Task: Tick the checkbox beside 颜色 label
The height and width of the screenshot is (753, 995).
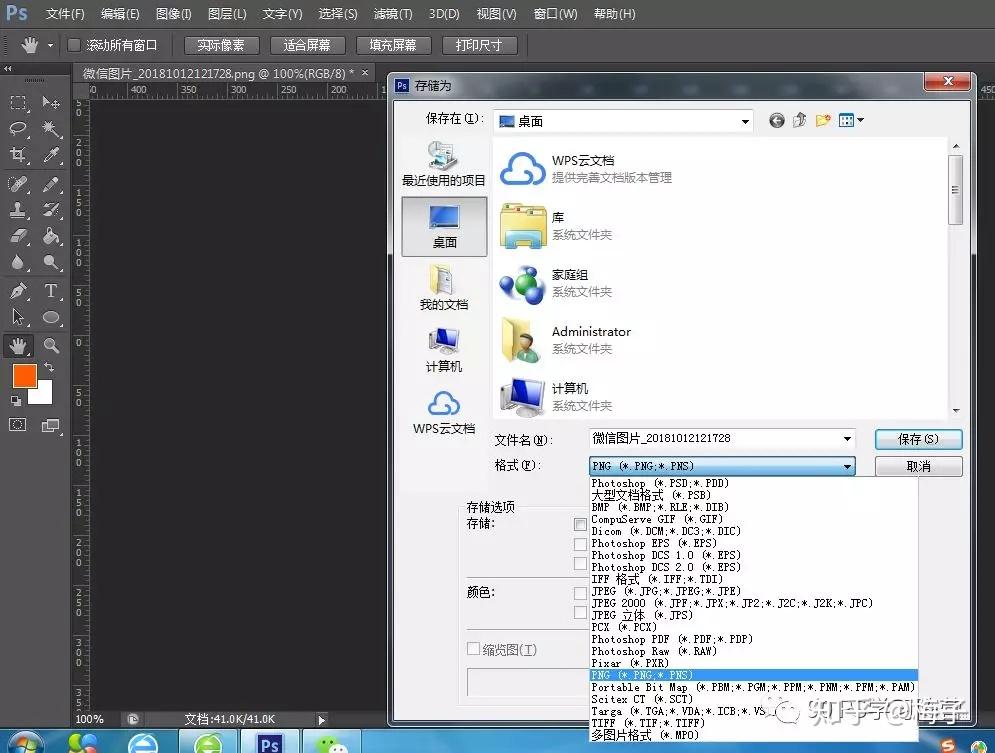Action: [x=580, y=593]
